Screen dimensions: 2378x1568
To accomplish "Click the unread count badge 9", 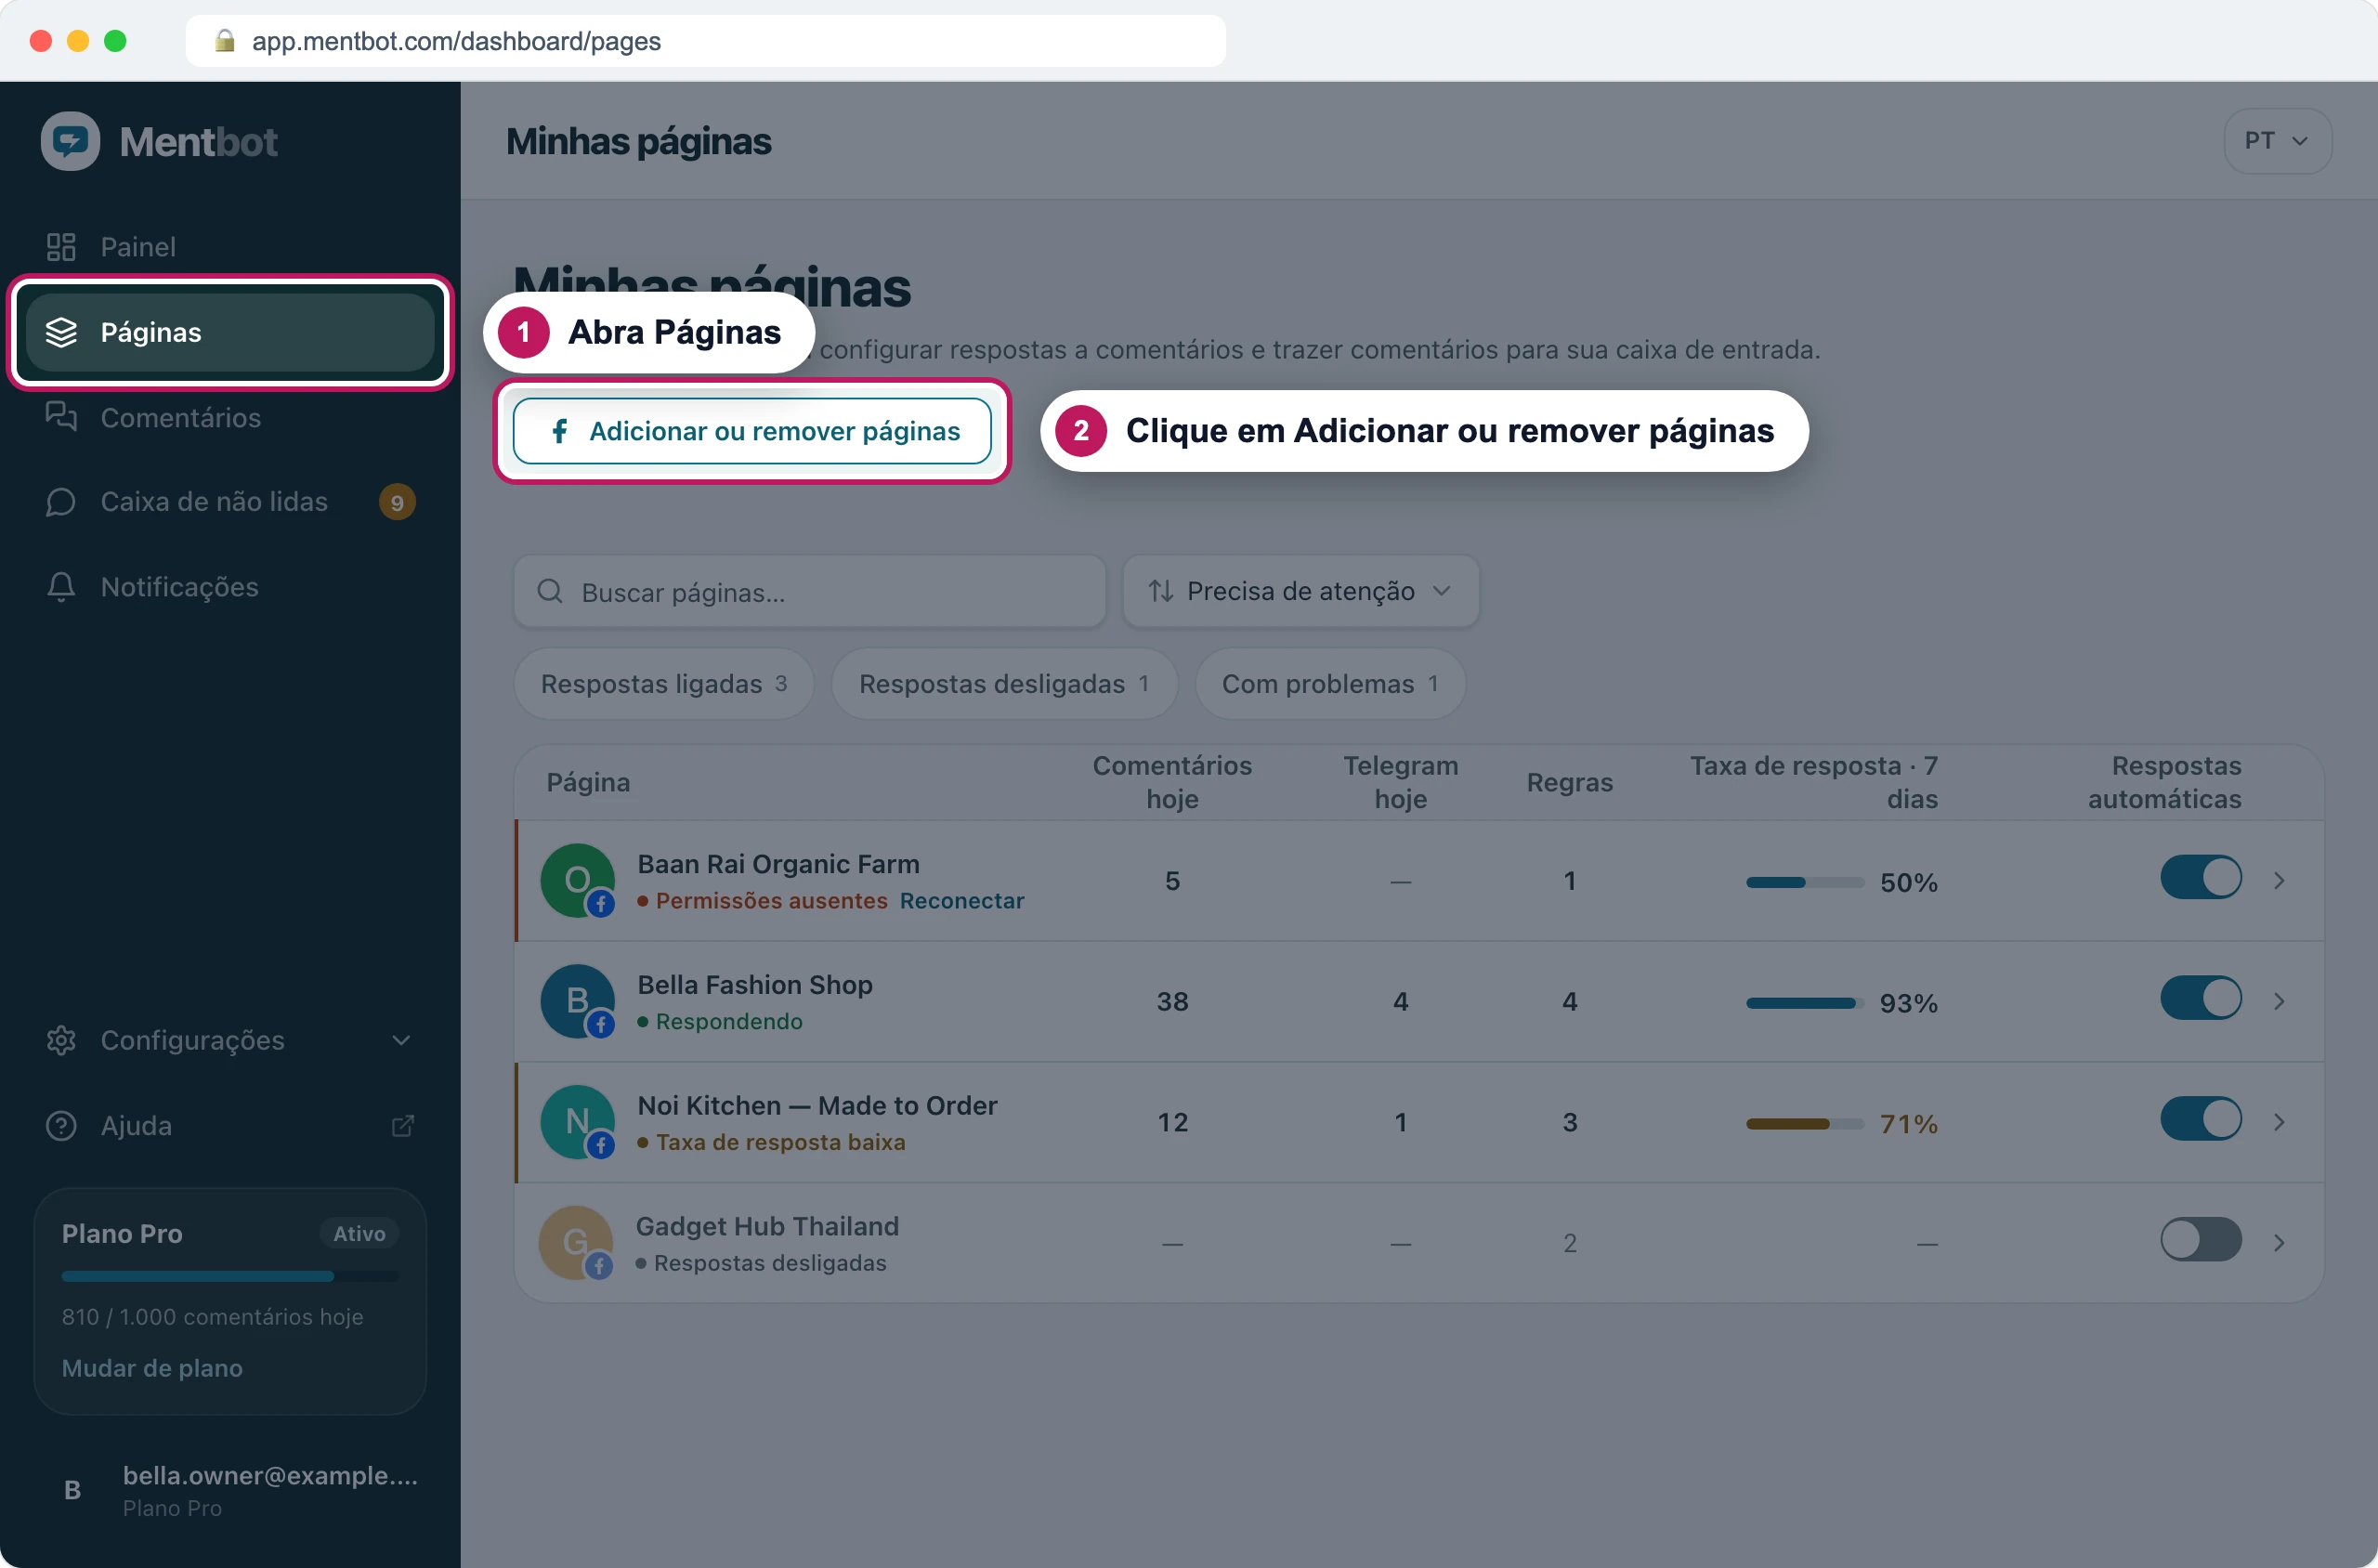I will [397, 502].
